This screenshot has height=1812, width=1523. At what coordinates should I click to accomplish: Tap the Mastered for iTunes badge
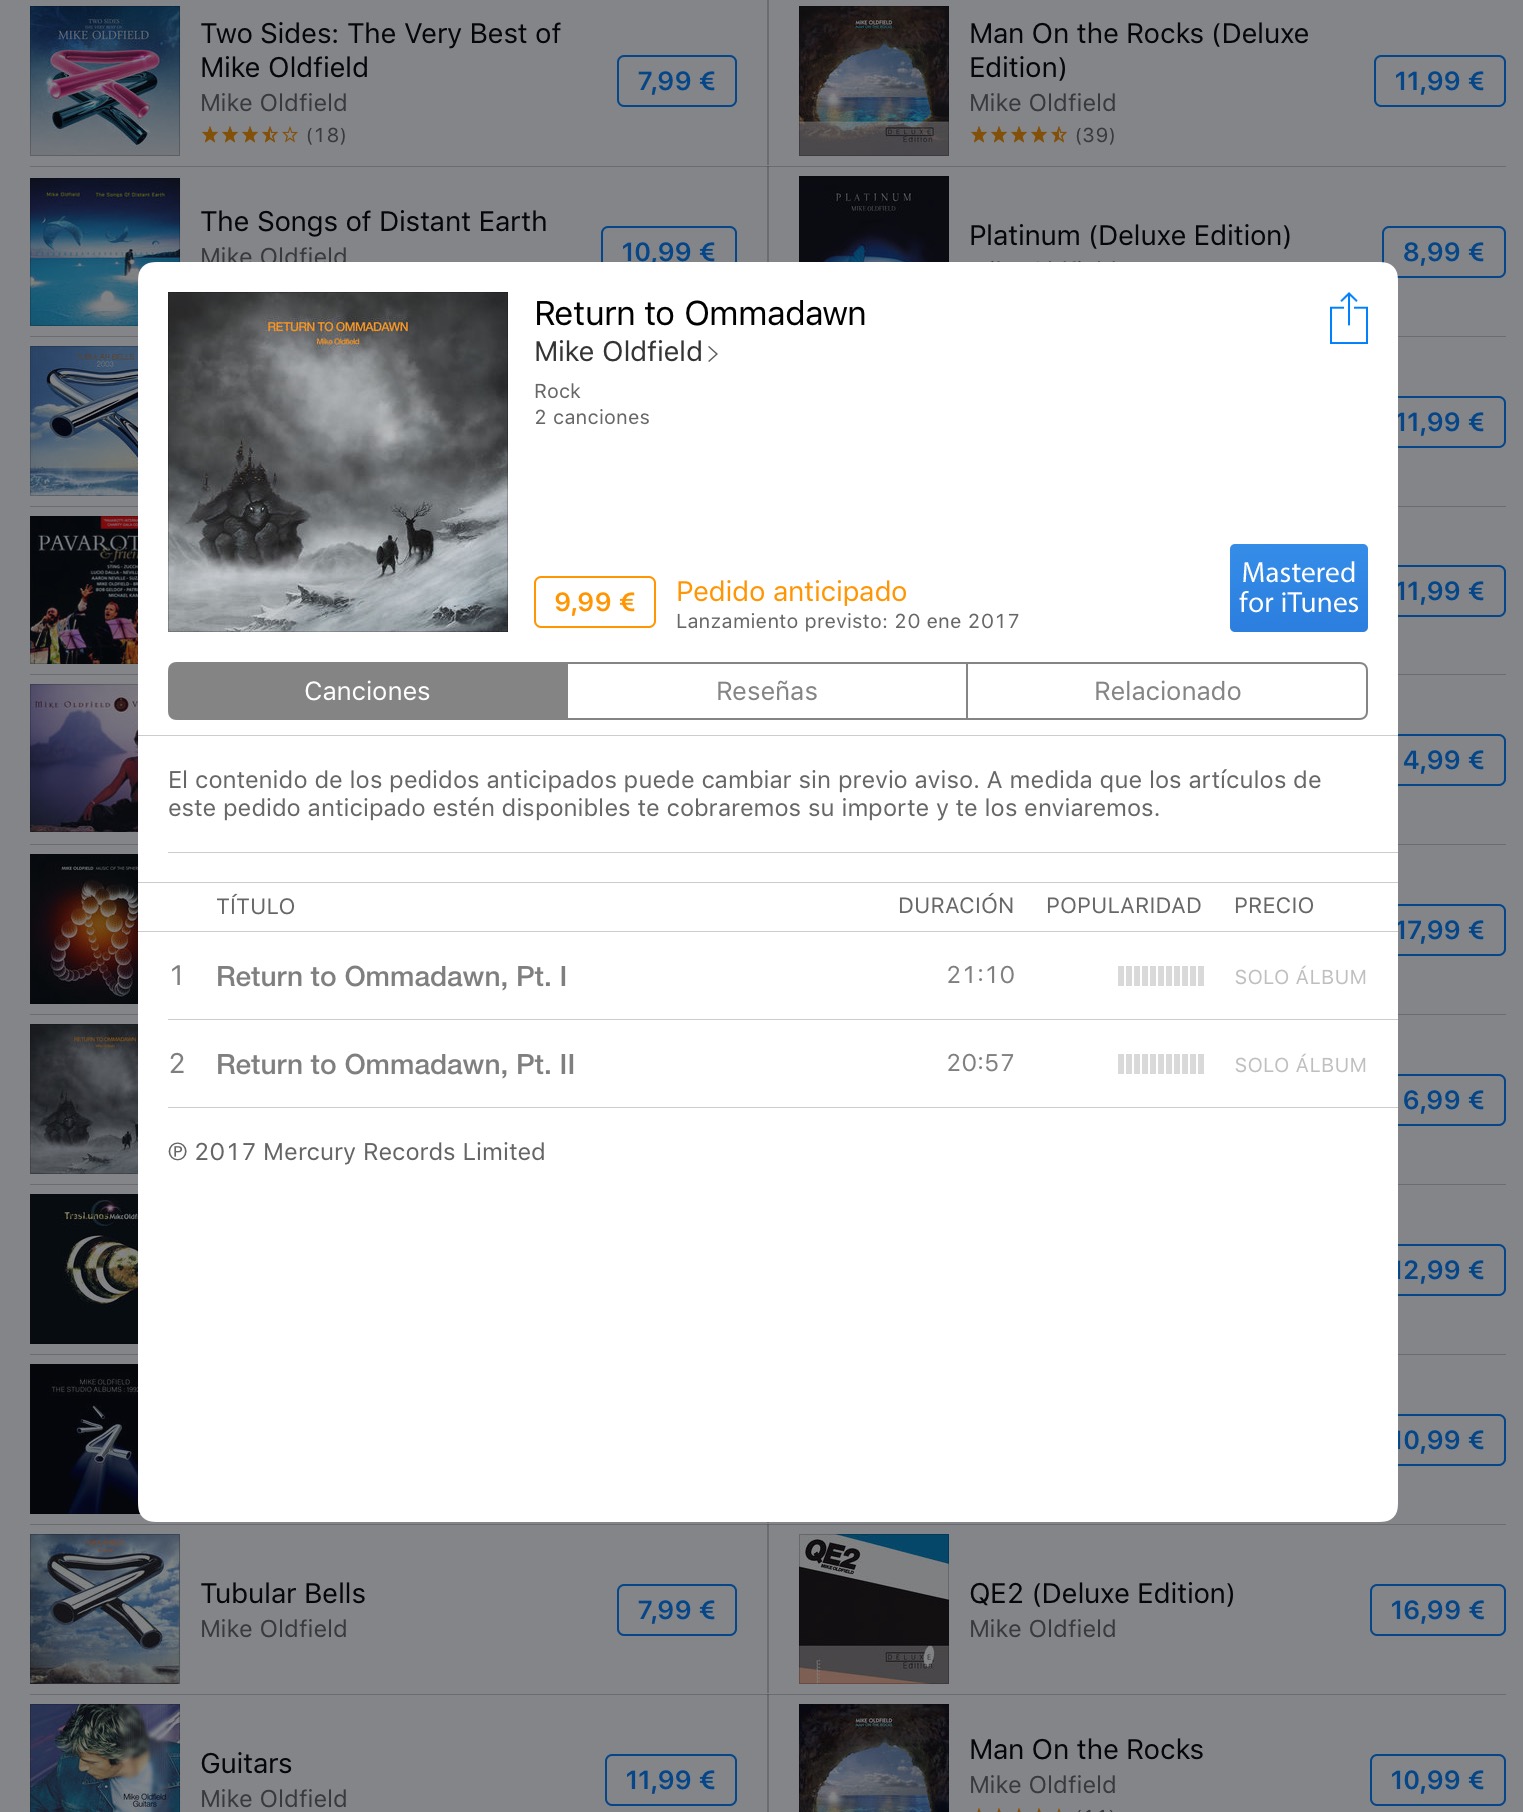pyautogui.click(x=1298, y=588)
